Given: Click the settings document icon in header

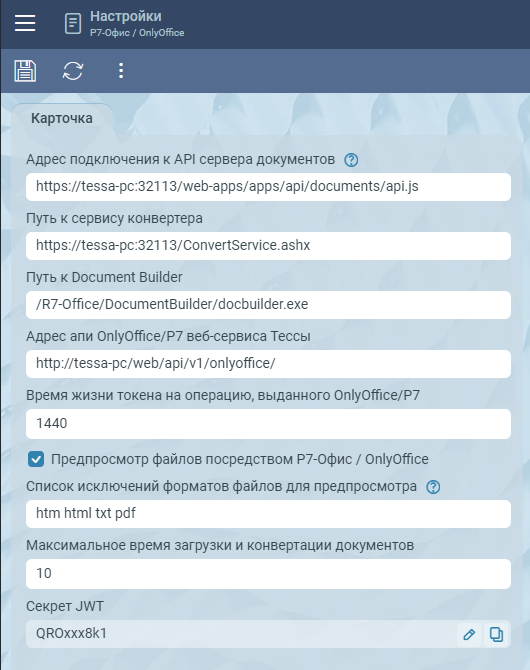Looking at the screenshot, I should [73, 24].
